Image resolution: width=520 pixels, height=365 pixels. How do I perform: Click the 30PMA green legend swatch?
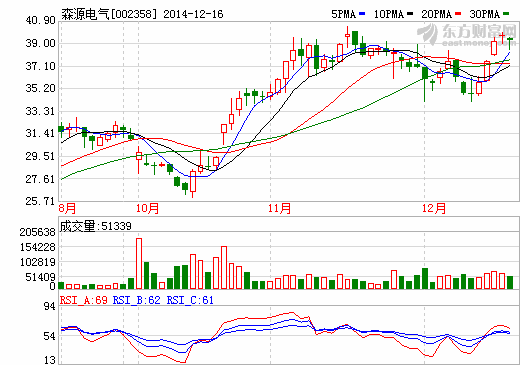tap(506, 14)
